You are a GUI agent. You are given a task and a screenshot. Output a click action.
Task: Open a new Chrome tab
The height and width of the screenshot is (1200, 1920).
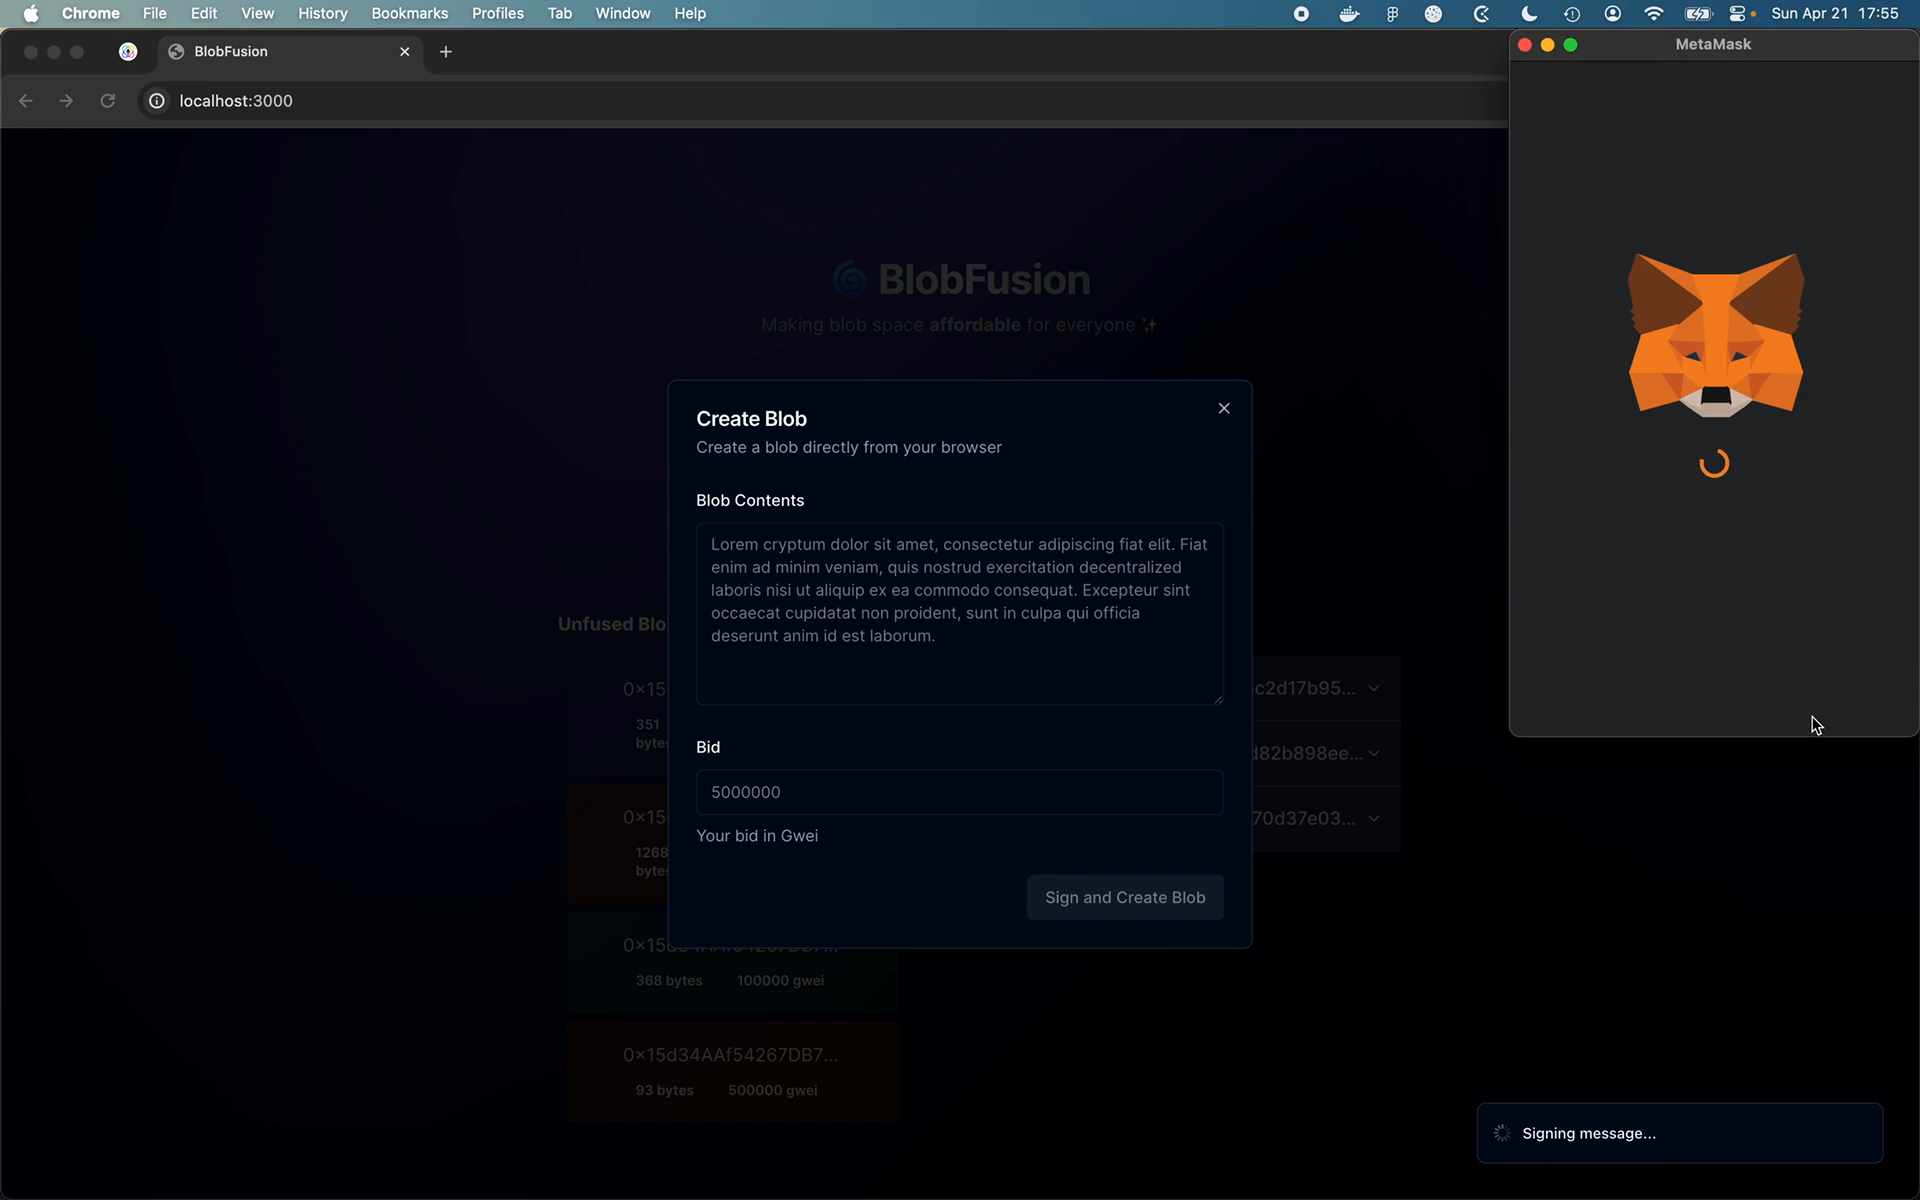(446, 52)
